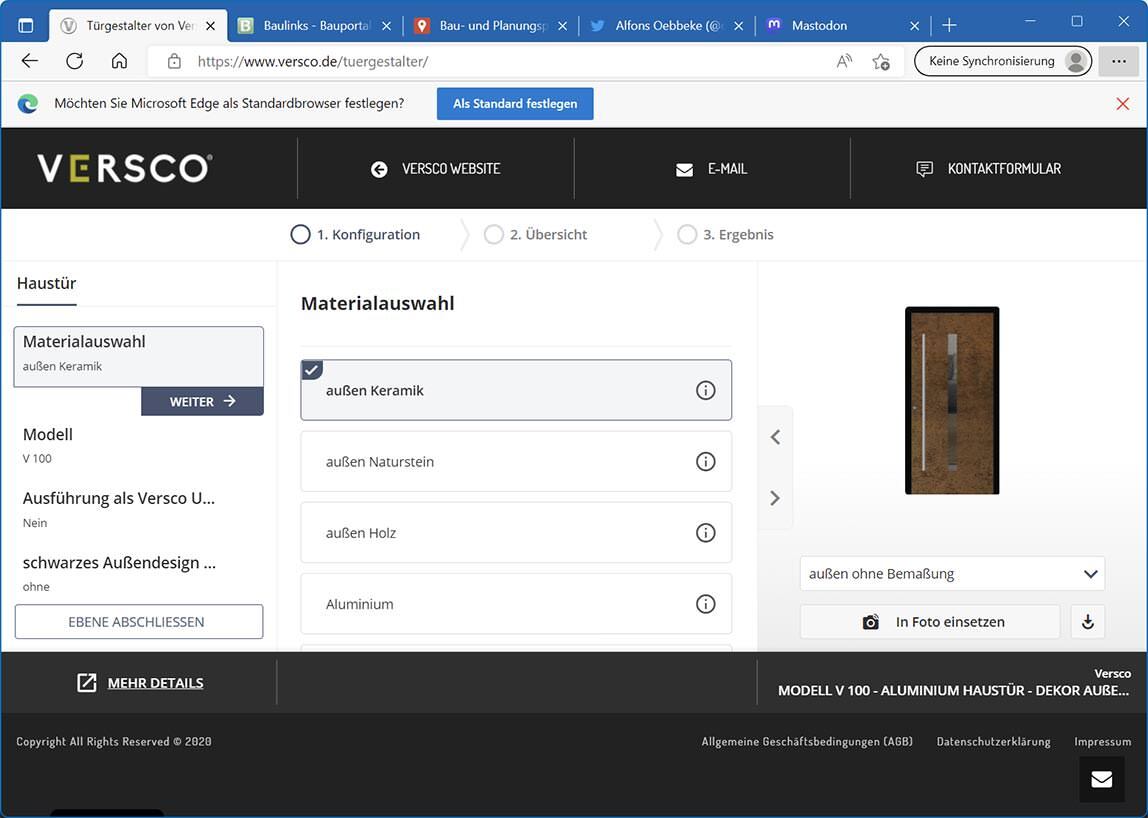Go to step 2. Übersicht
This screenshot has height=818, width=1148.
click(x=536, y=234)
